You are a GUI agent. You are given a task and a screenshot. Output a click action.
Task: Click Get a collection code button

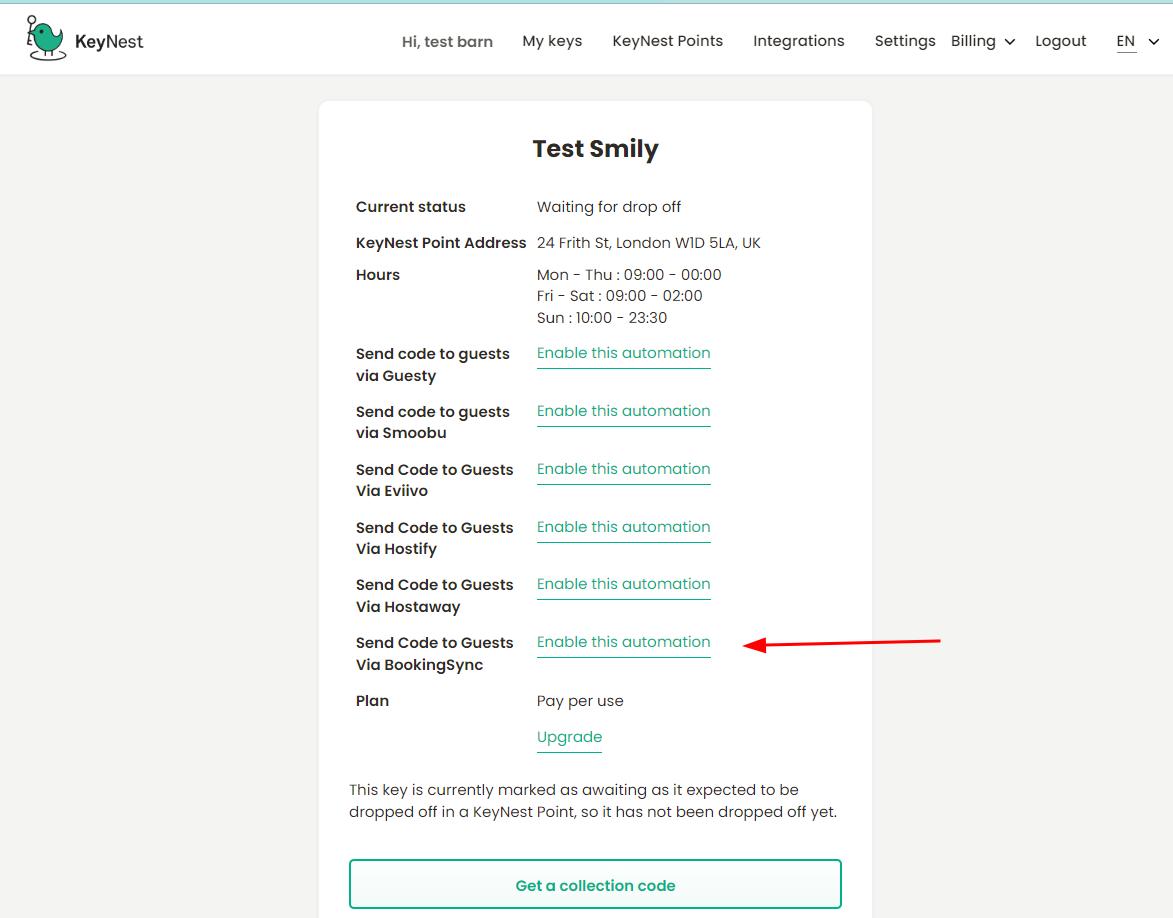595,884
